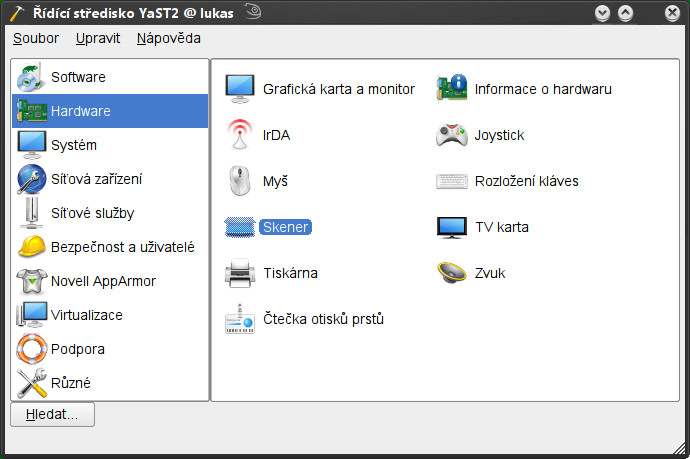Image resolution: width=690 pixels, height=459 pixels.
Task: Click the Myš module label
Action: point(275,181)
